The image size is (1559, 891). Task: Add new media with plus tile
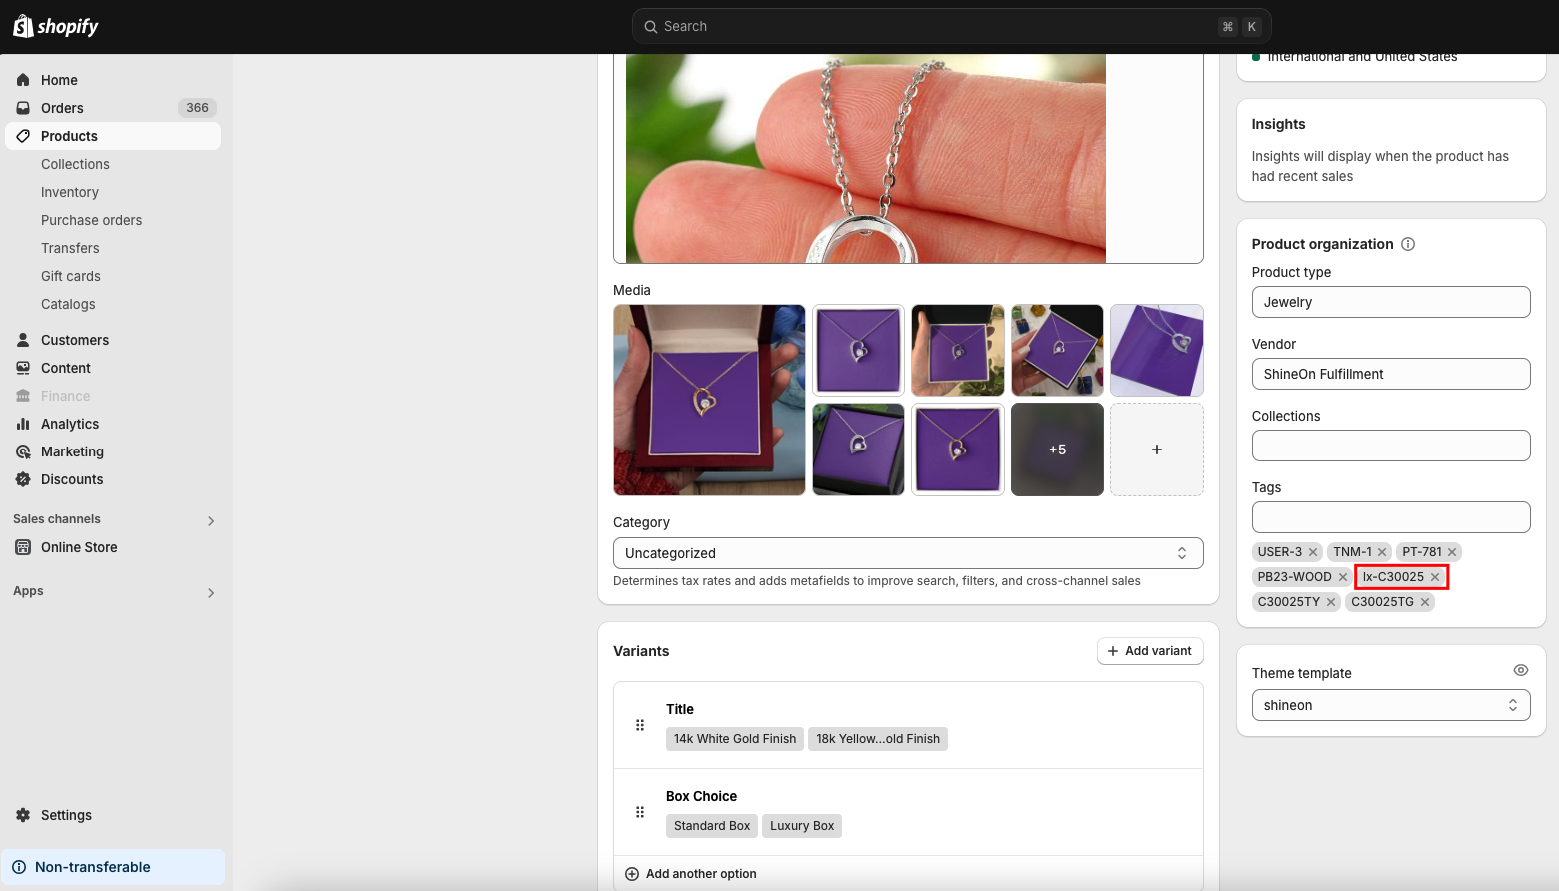(x=1157, y=450)
